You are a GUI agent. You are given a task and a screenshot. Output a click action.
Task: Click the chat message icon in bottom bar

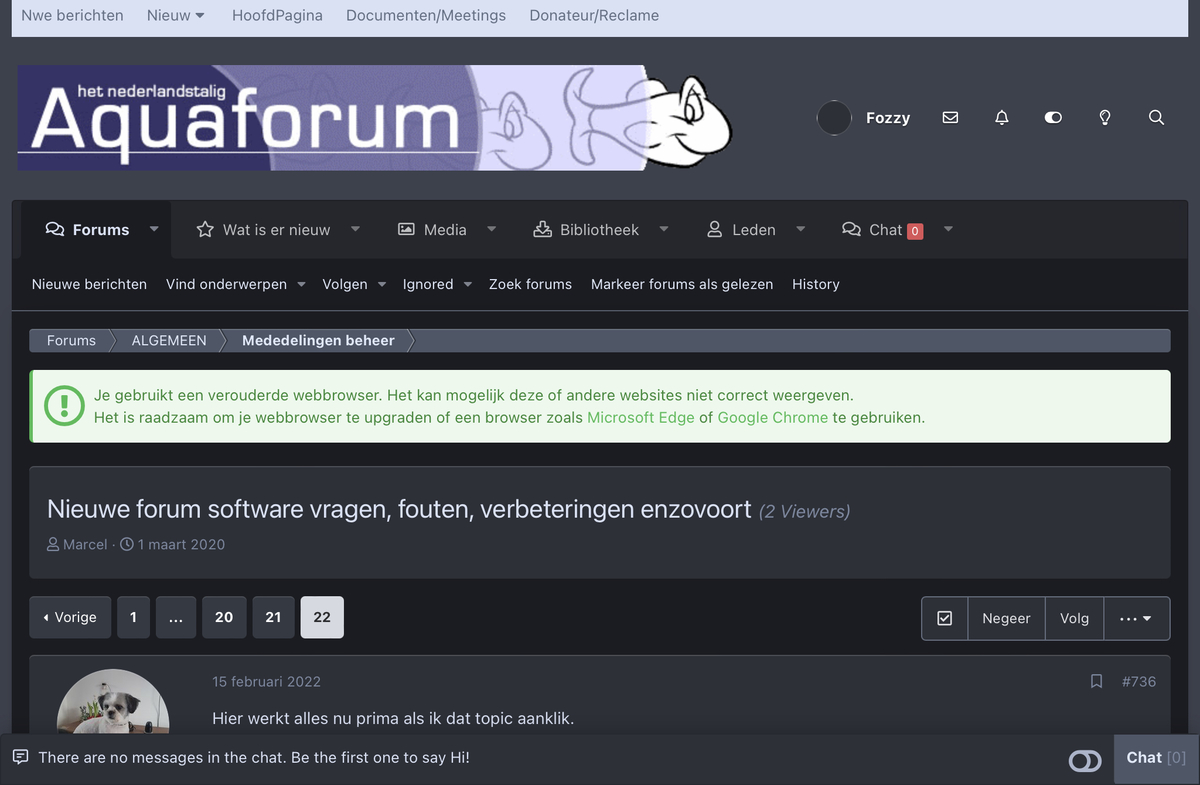click(21, 757)
